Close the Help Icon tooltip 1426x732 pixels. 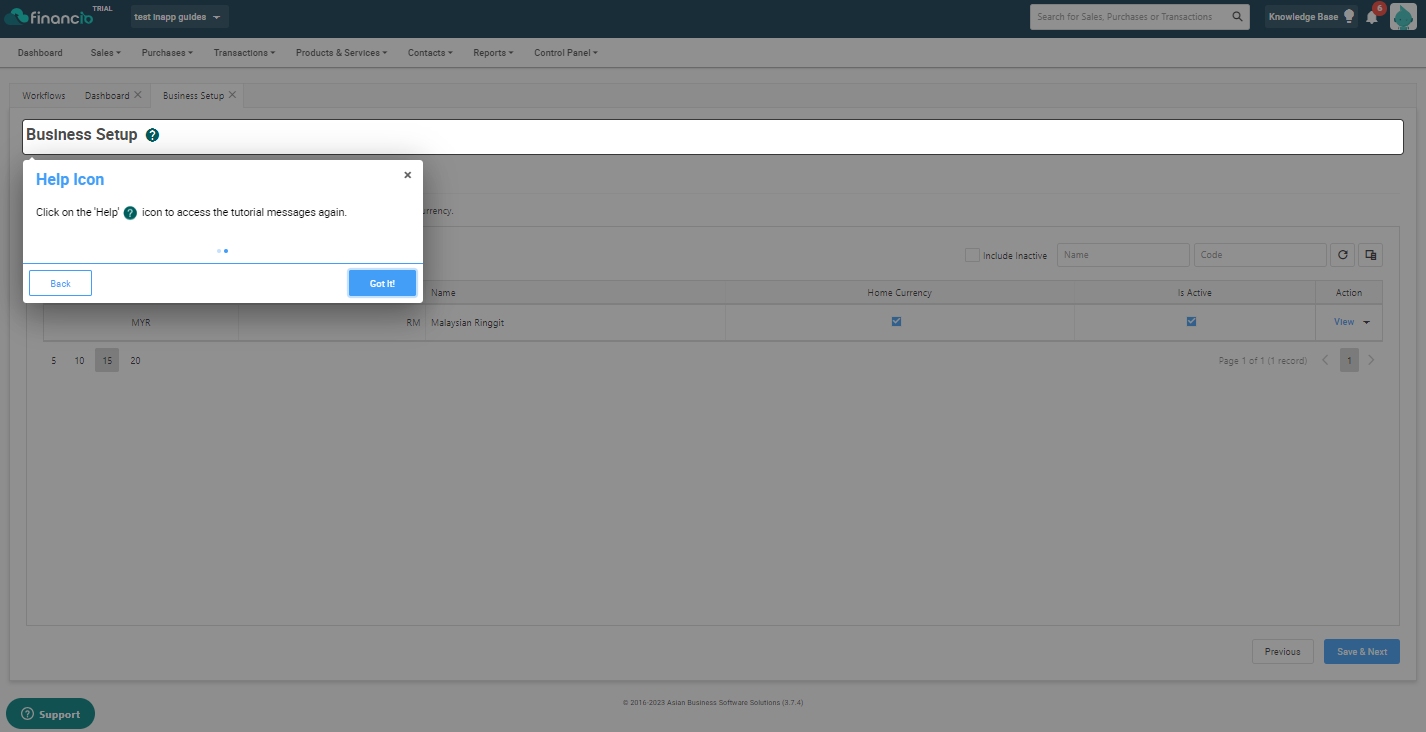tap(407, 175)
